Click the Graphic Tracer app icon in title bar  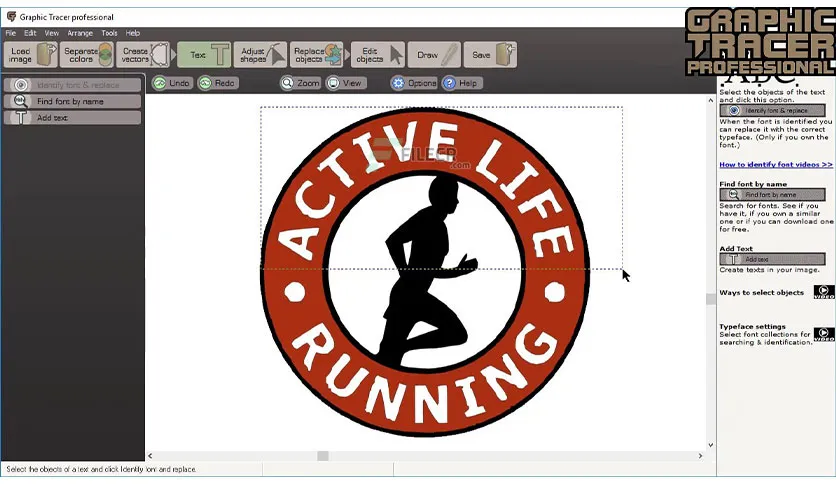pos(11,17)
